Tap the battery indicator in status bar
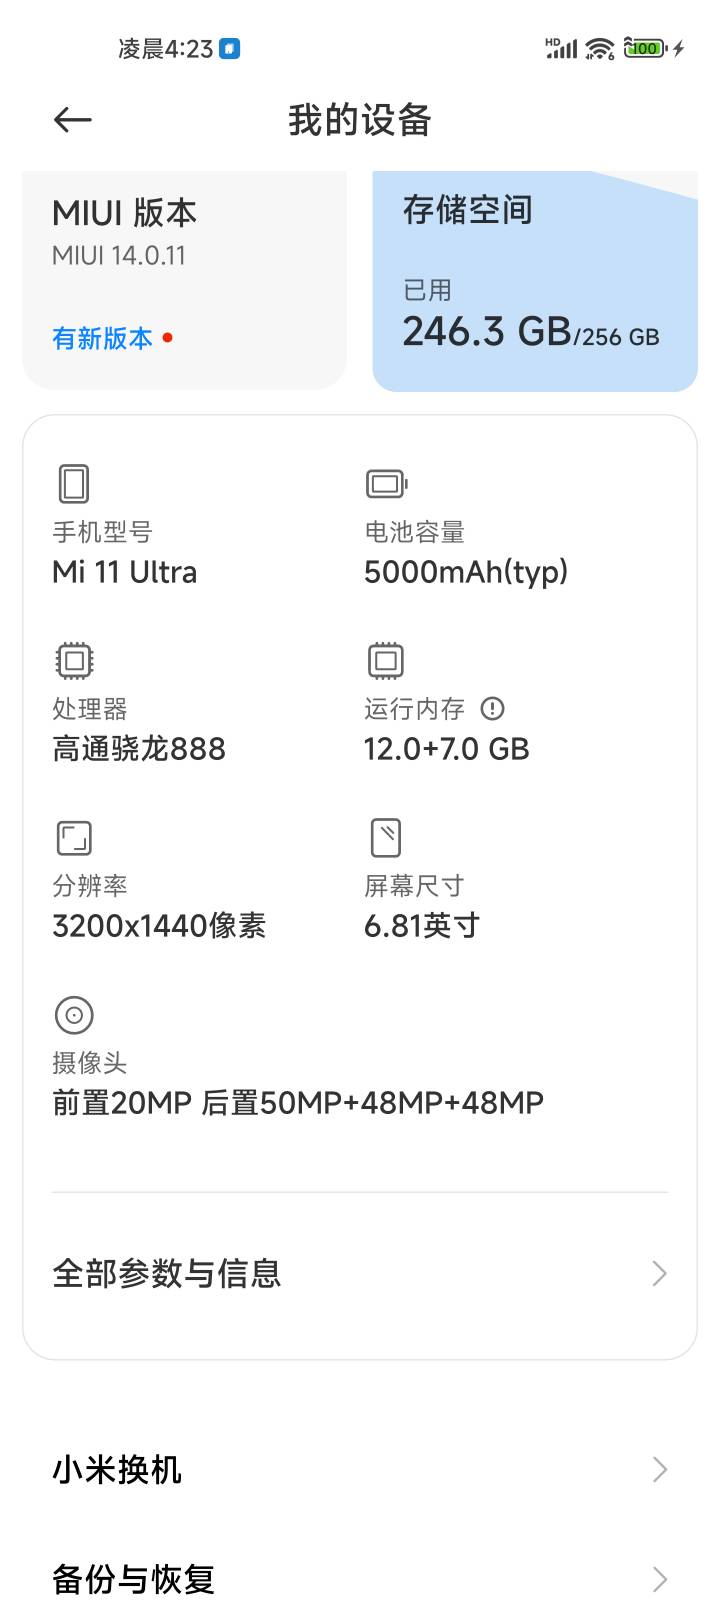 [x=645, y=48]
